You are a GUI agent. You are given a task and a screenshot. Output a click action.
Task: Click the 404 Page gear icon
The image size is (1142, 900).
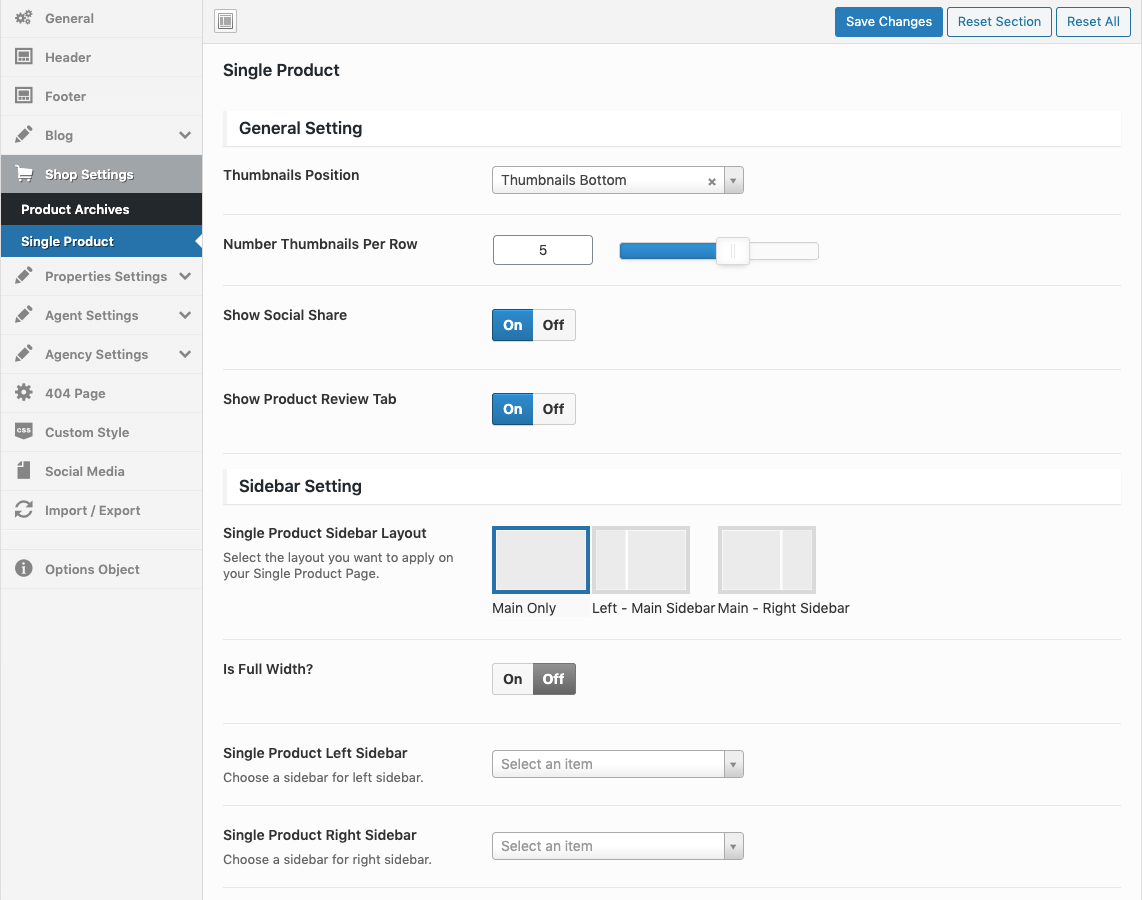point(24,393)
